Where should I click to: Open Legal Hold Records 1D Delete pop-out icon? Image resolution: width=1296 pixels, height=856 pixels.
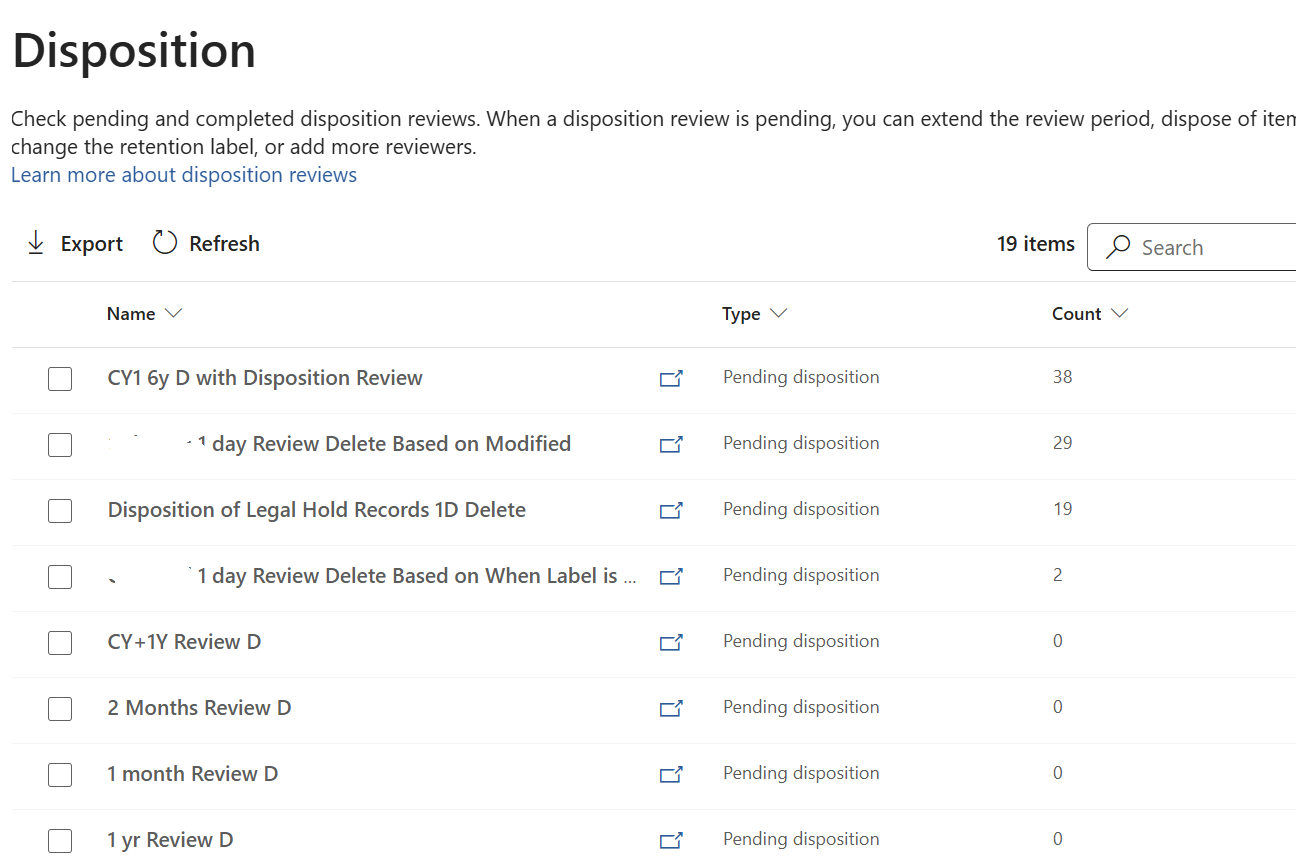[671, 510]
